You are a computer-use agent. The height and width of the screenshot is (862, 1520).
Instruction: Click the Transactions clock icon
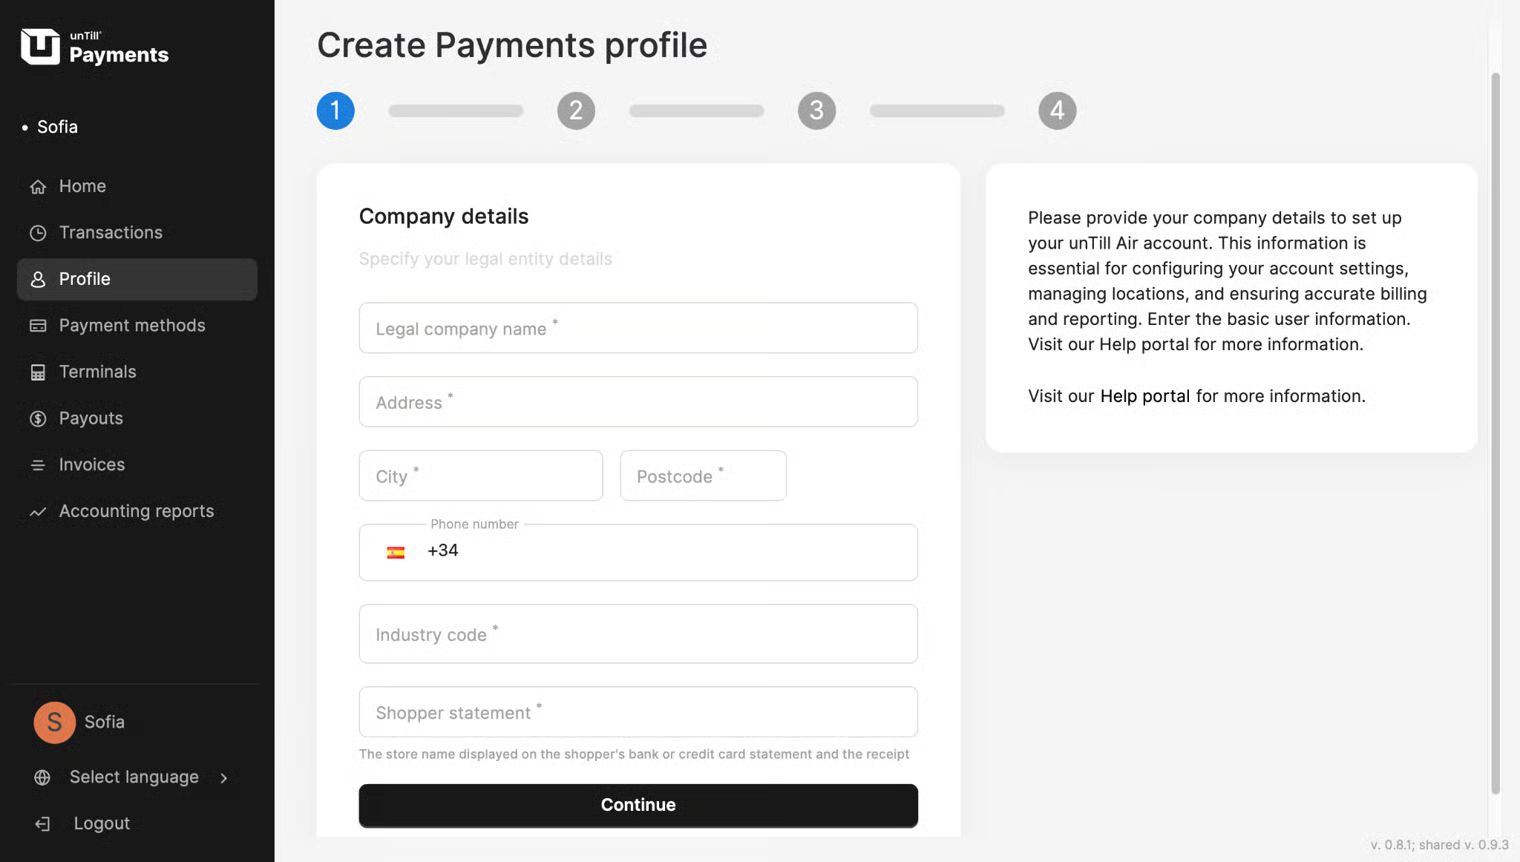pyautogui.click(x=38, y=233)
